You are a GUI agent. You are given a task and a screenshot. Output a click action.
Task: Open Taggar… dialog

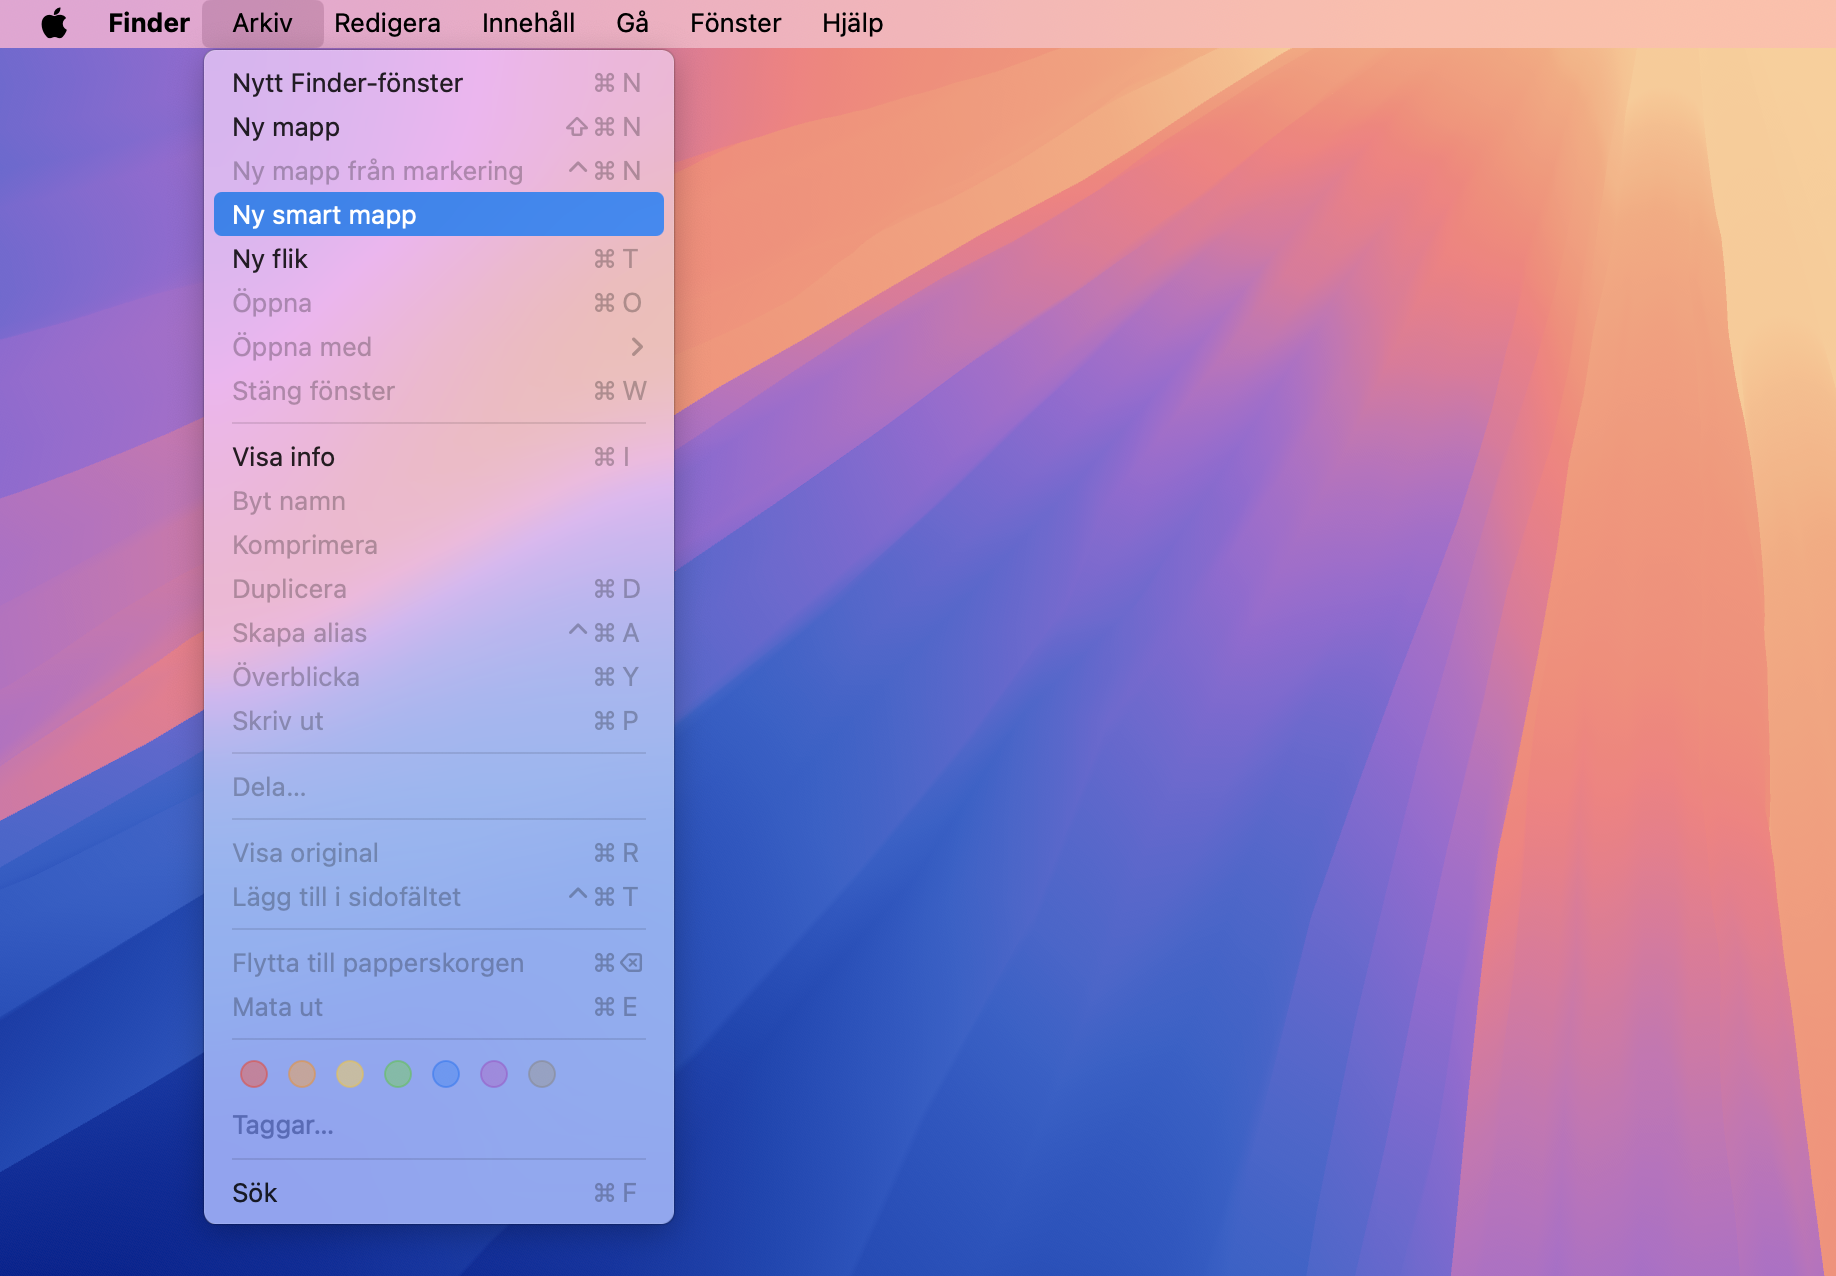(439, 1125)
